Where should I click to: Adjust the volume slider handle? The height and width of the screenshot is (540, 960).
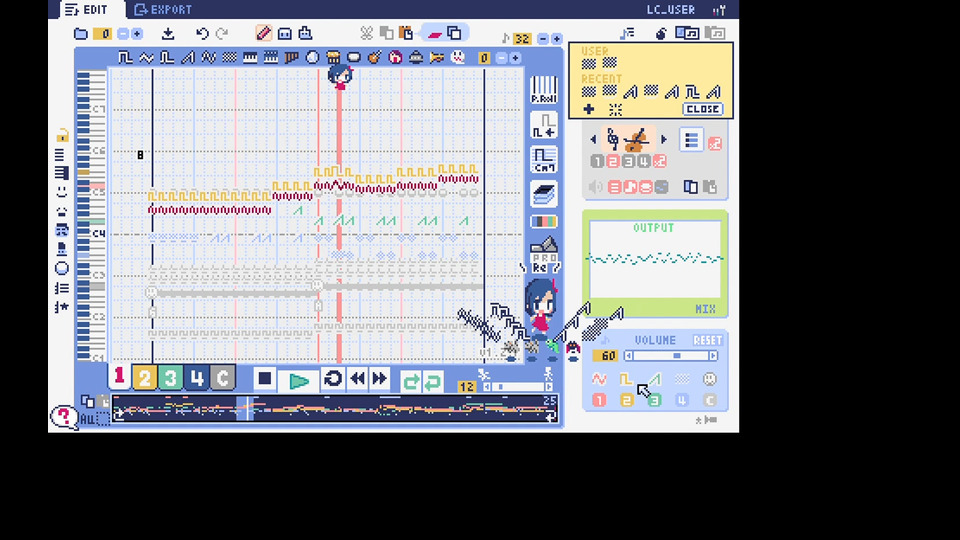(x=677, y=356)
